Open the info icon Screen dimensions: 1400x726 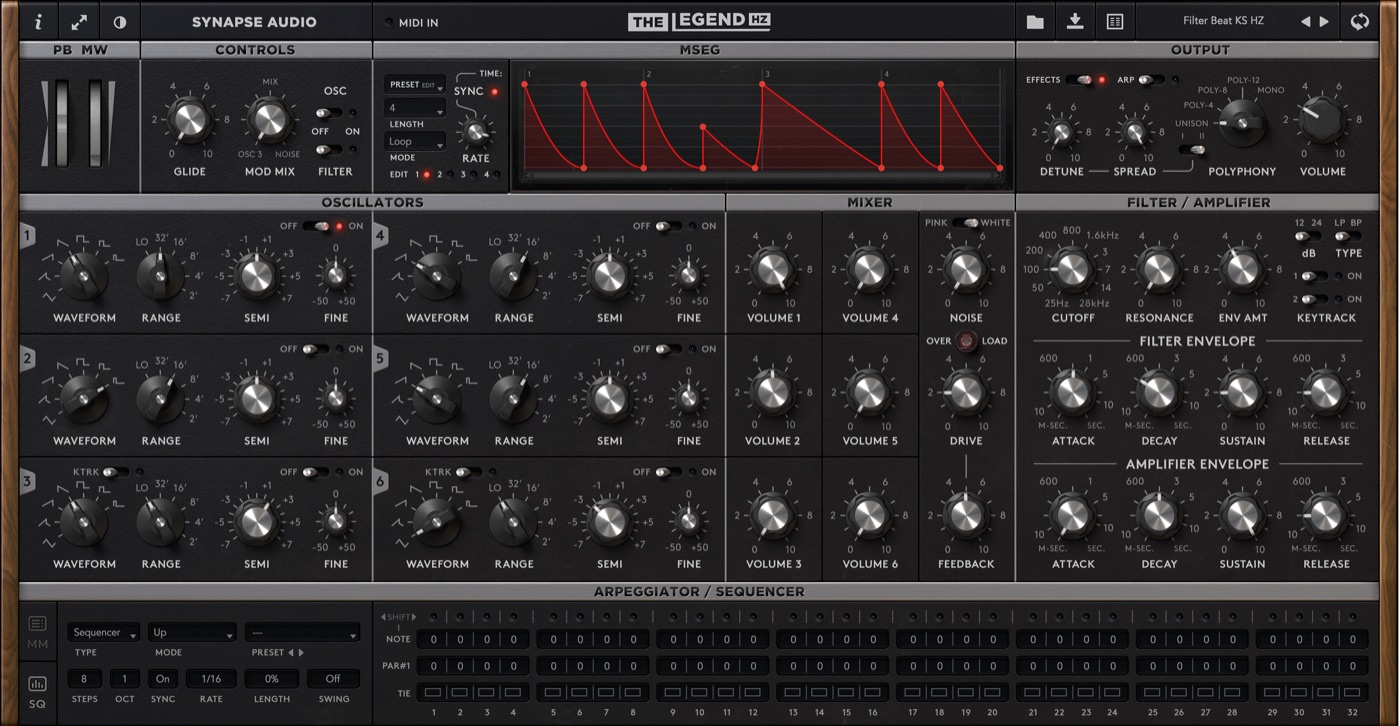click(39, 21)
